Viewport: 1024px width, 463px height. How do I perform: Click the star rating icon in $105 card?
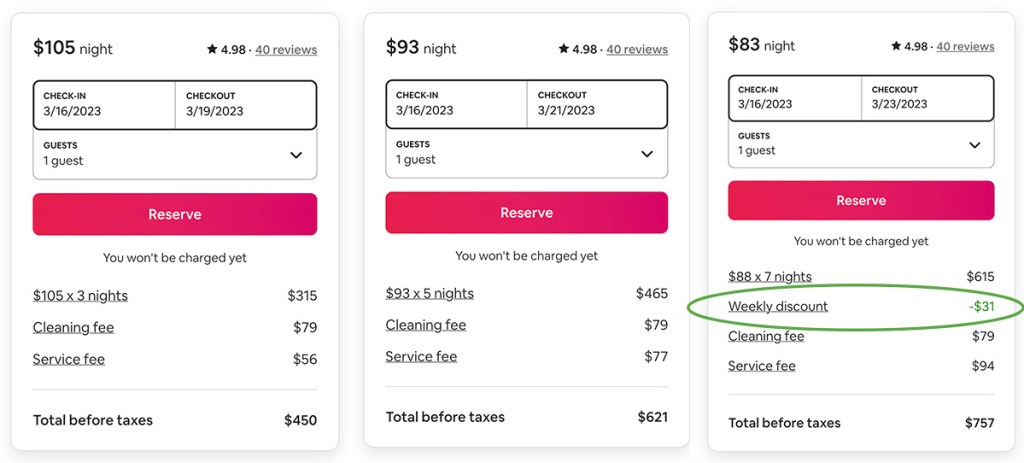[x=212, y=49]
